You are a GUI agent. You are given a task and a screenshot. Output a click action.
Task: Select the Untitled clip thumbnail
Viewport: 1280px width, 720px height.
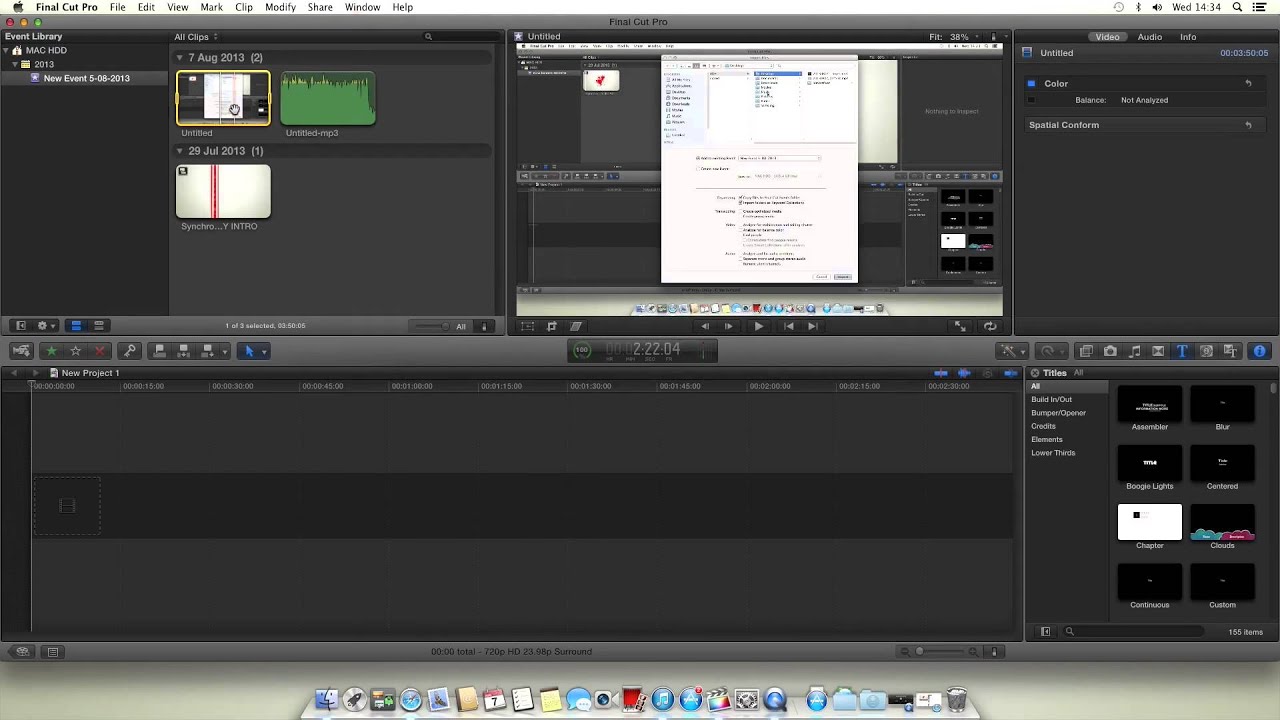223,98
